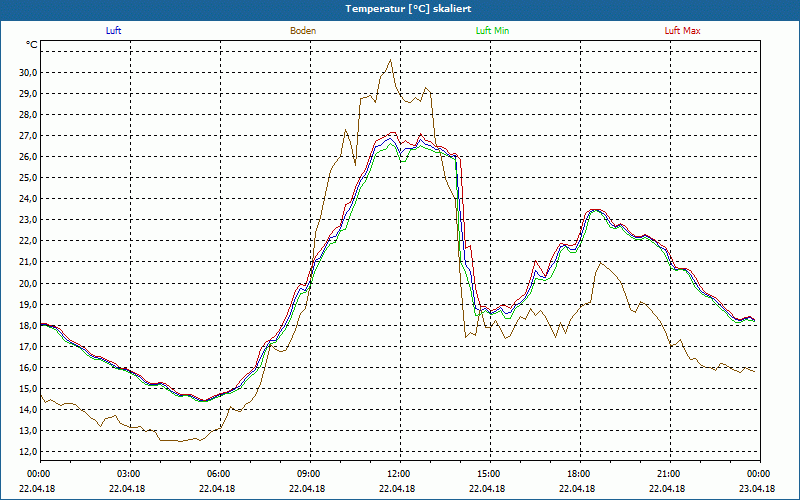Image resolution: width=800 pixels, height=500 pixels.
Task: Click the °C axis unit label
Action: point(32,45)
